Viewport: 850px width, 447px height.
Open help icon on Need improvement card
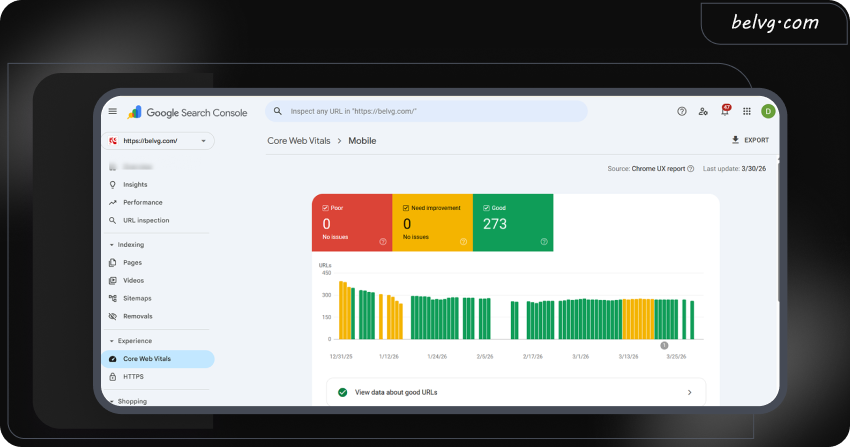[463, 242]
